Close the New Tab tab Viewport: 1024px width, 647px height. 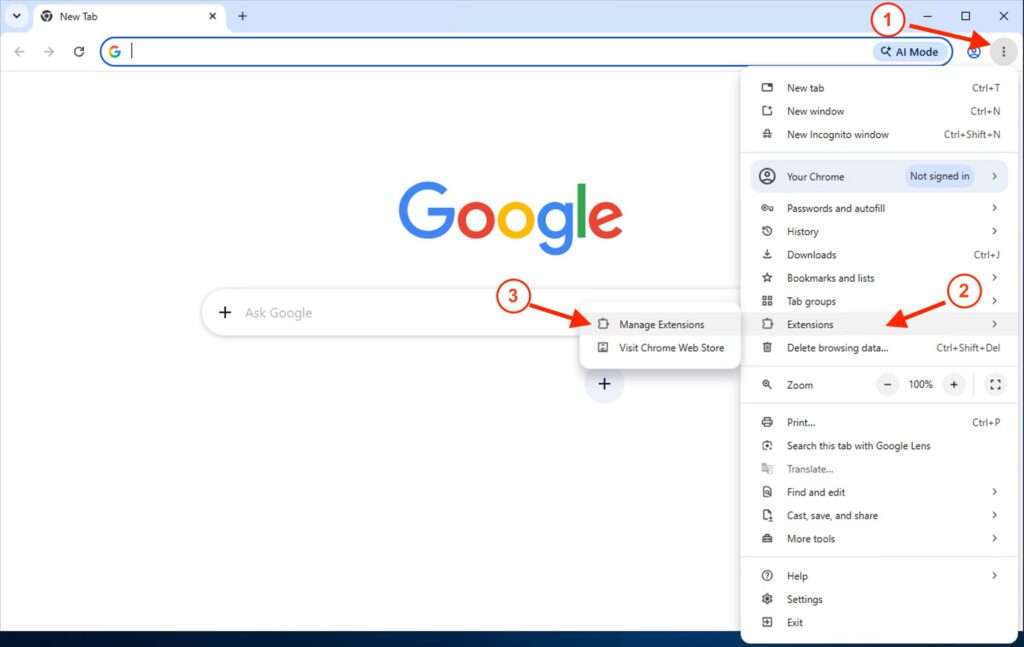point(212,16)
